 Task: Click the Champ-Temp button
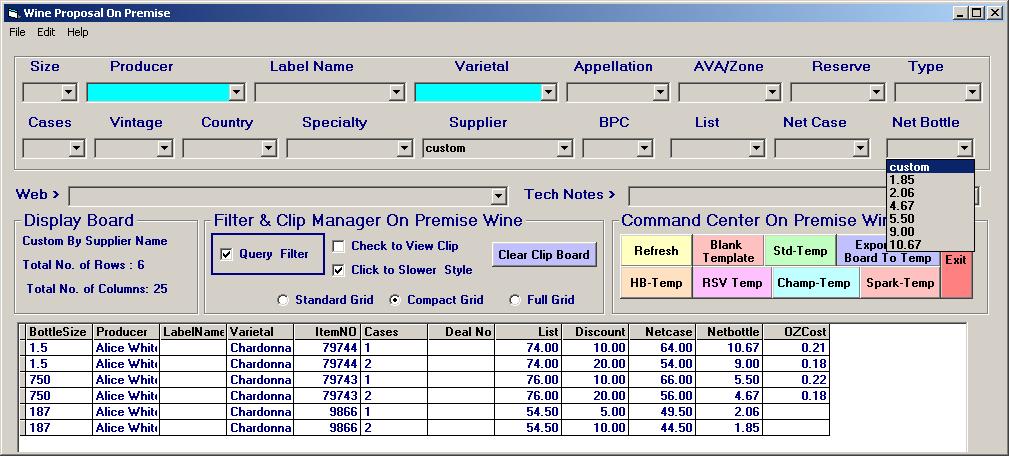[x=815, y=283]
